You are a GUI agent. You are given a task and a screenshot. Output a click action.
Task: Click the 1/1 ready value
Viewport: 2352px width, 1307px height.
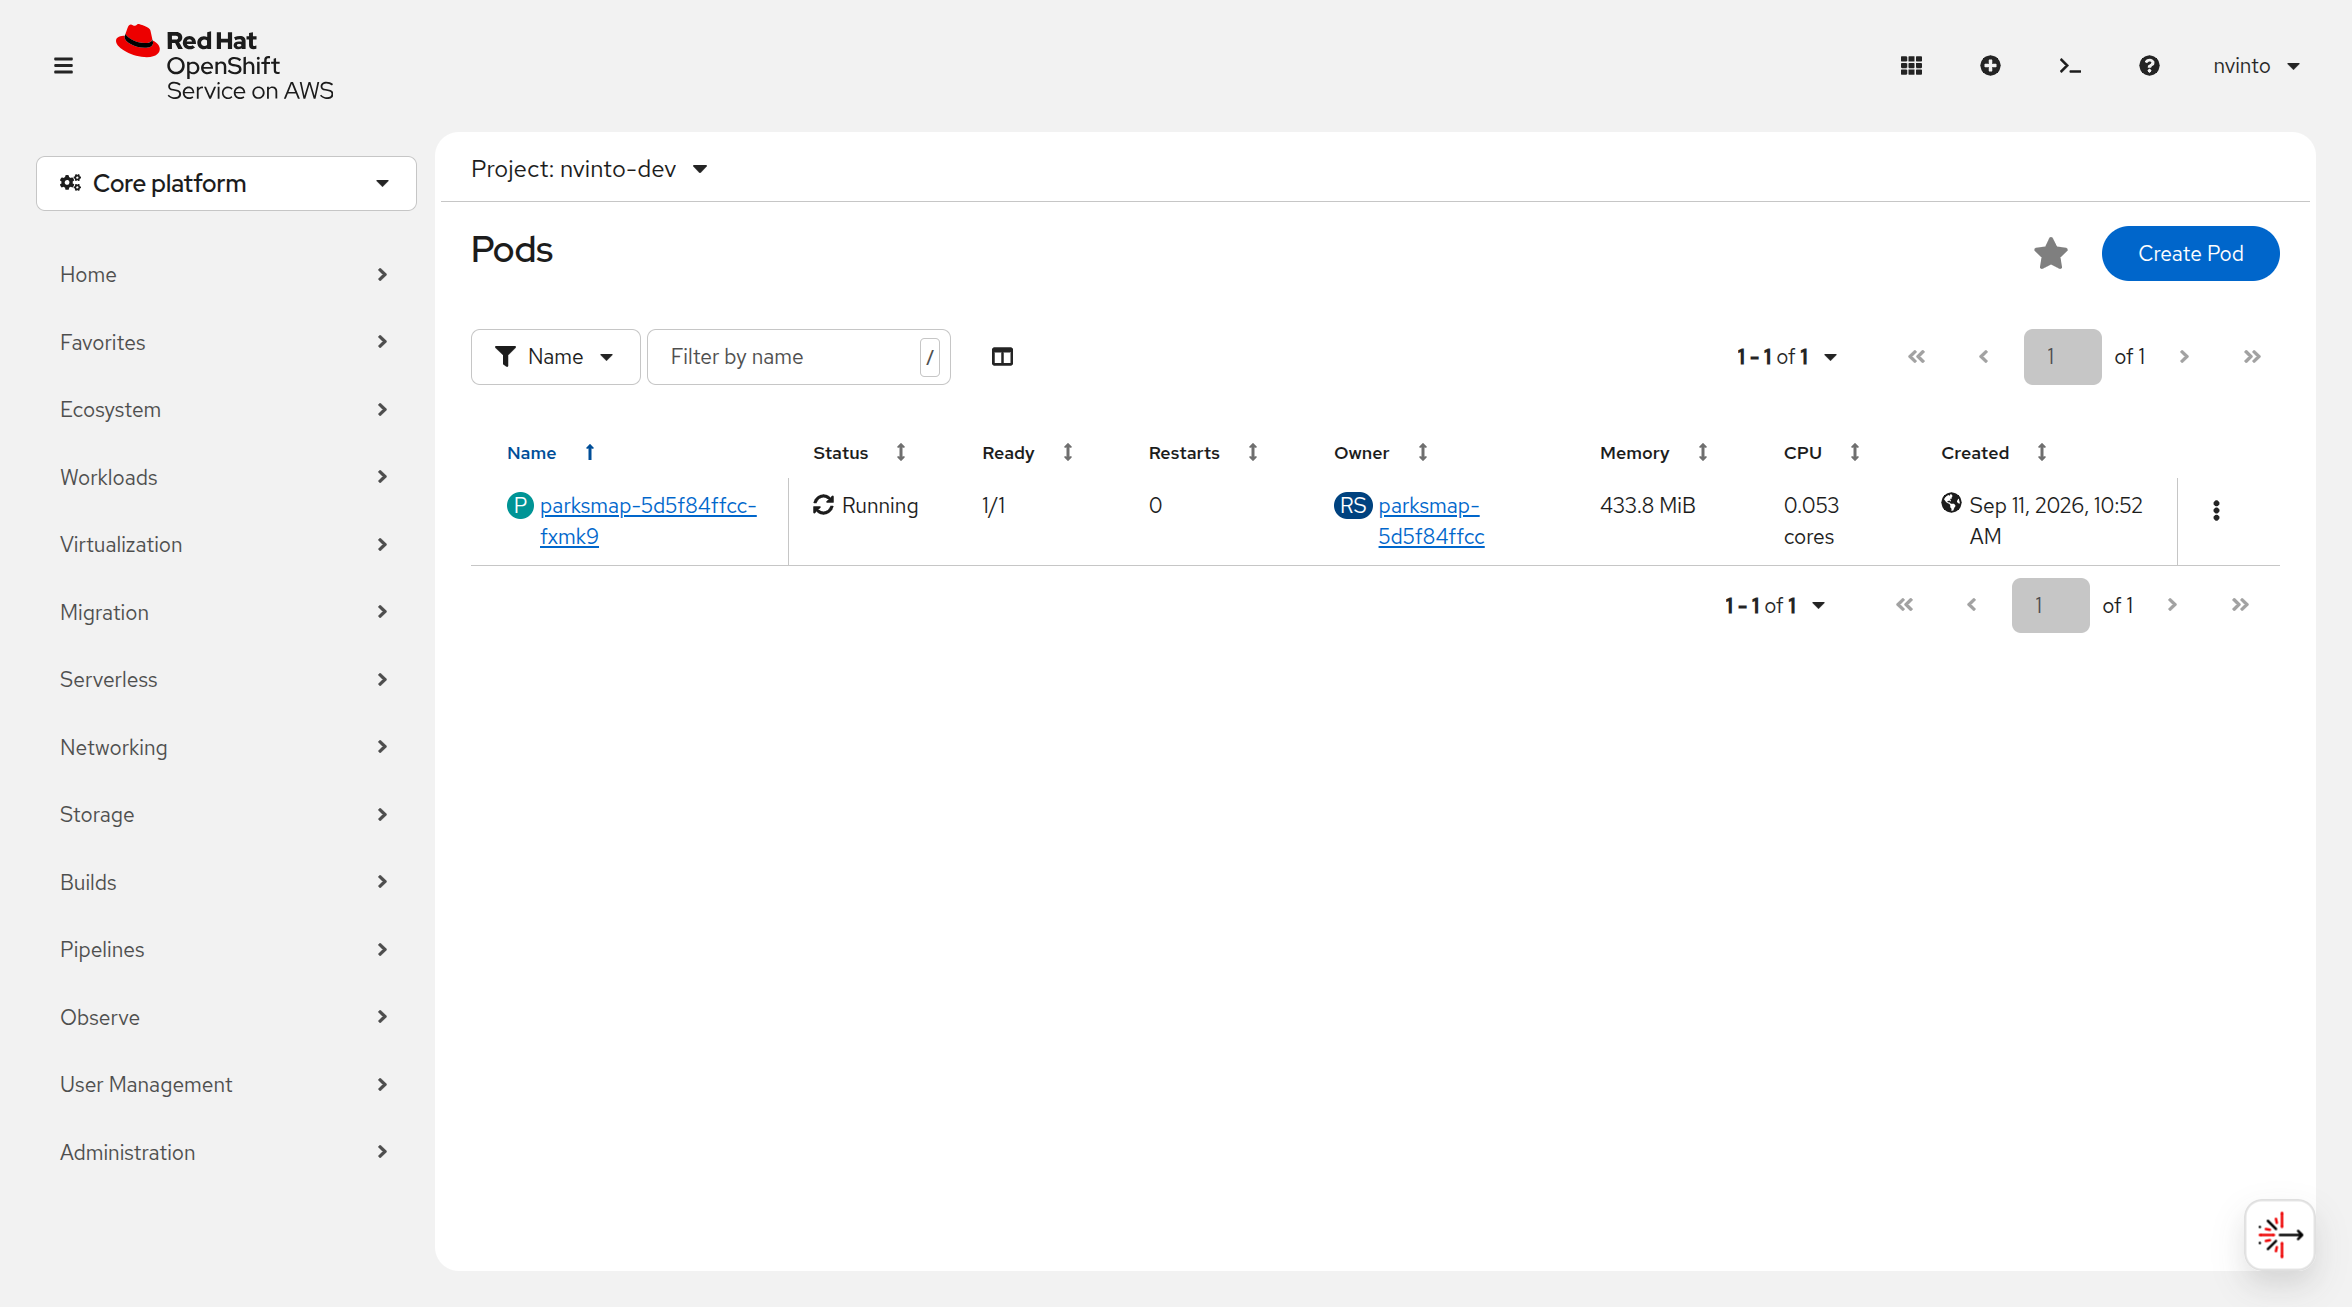(993, 506)
